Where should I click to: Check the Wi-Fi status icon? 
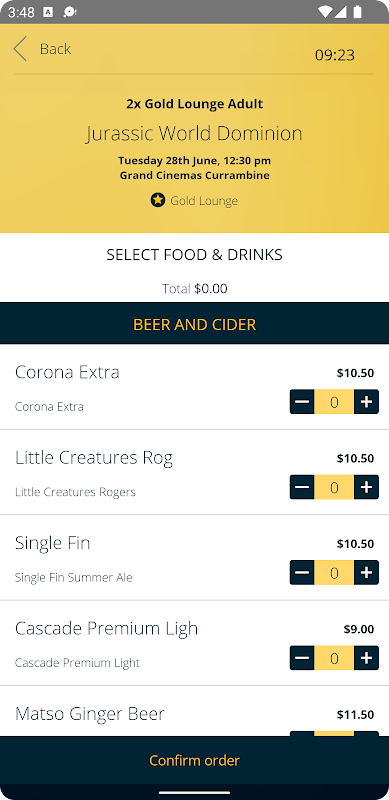pos(325,12)
